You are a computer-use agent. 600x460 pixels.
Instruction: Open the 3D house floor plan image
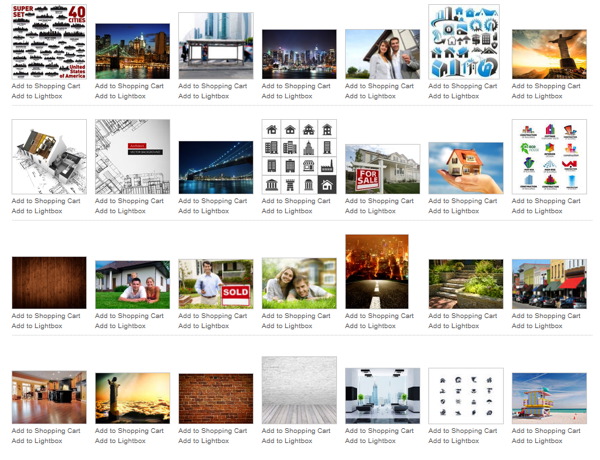(x=48, y=157)
